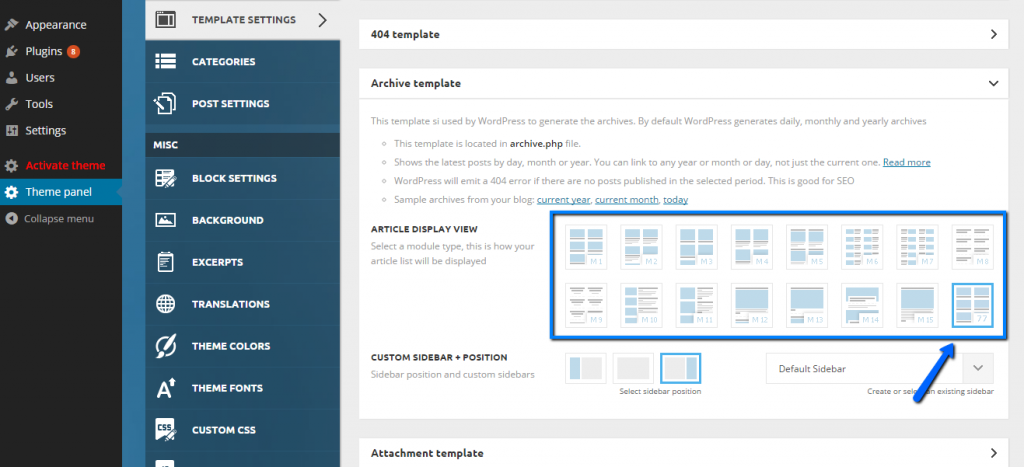The width and height of the screenshot is (1024, 467).
Task: Set sidebar position to left
Action: tap(586, 368)
